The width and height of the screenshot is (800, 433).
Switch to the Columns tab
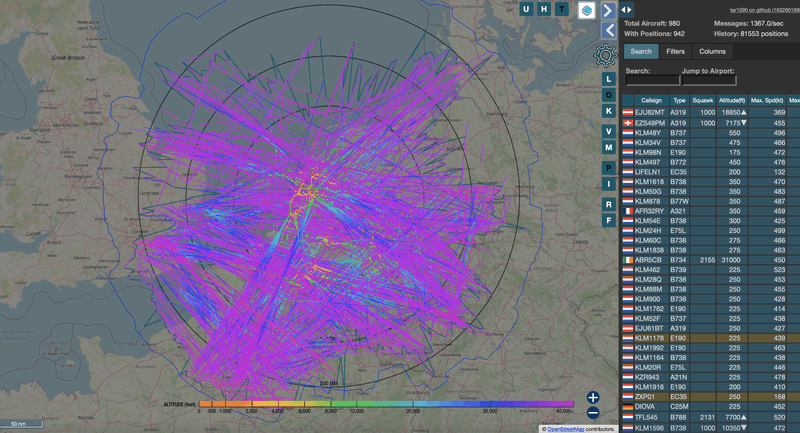click(712, 51)
